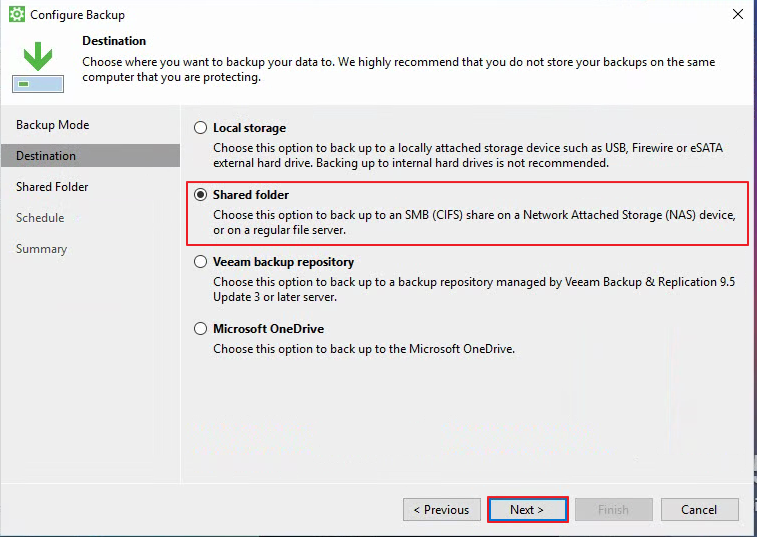The image size is (757, 537).
Task: Cancel the backup configuration
Action: point(700,509)
